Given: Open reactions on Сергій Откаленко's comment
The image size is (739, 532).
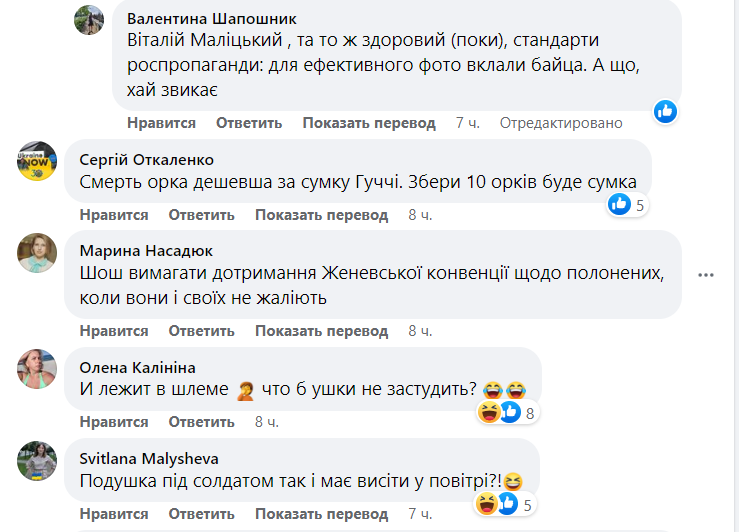Looking at the screenshot, I should point(627,205).
